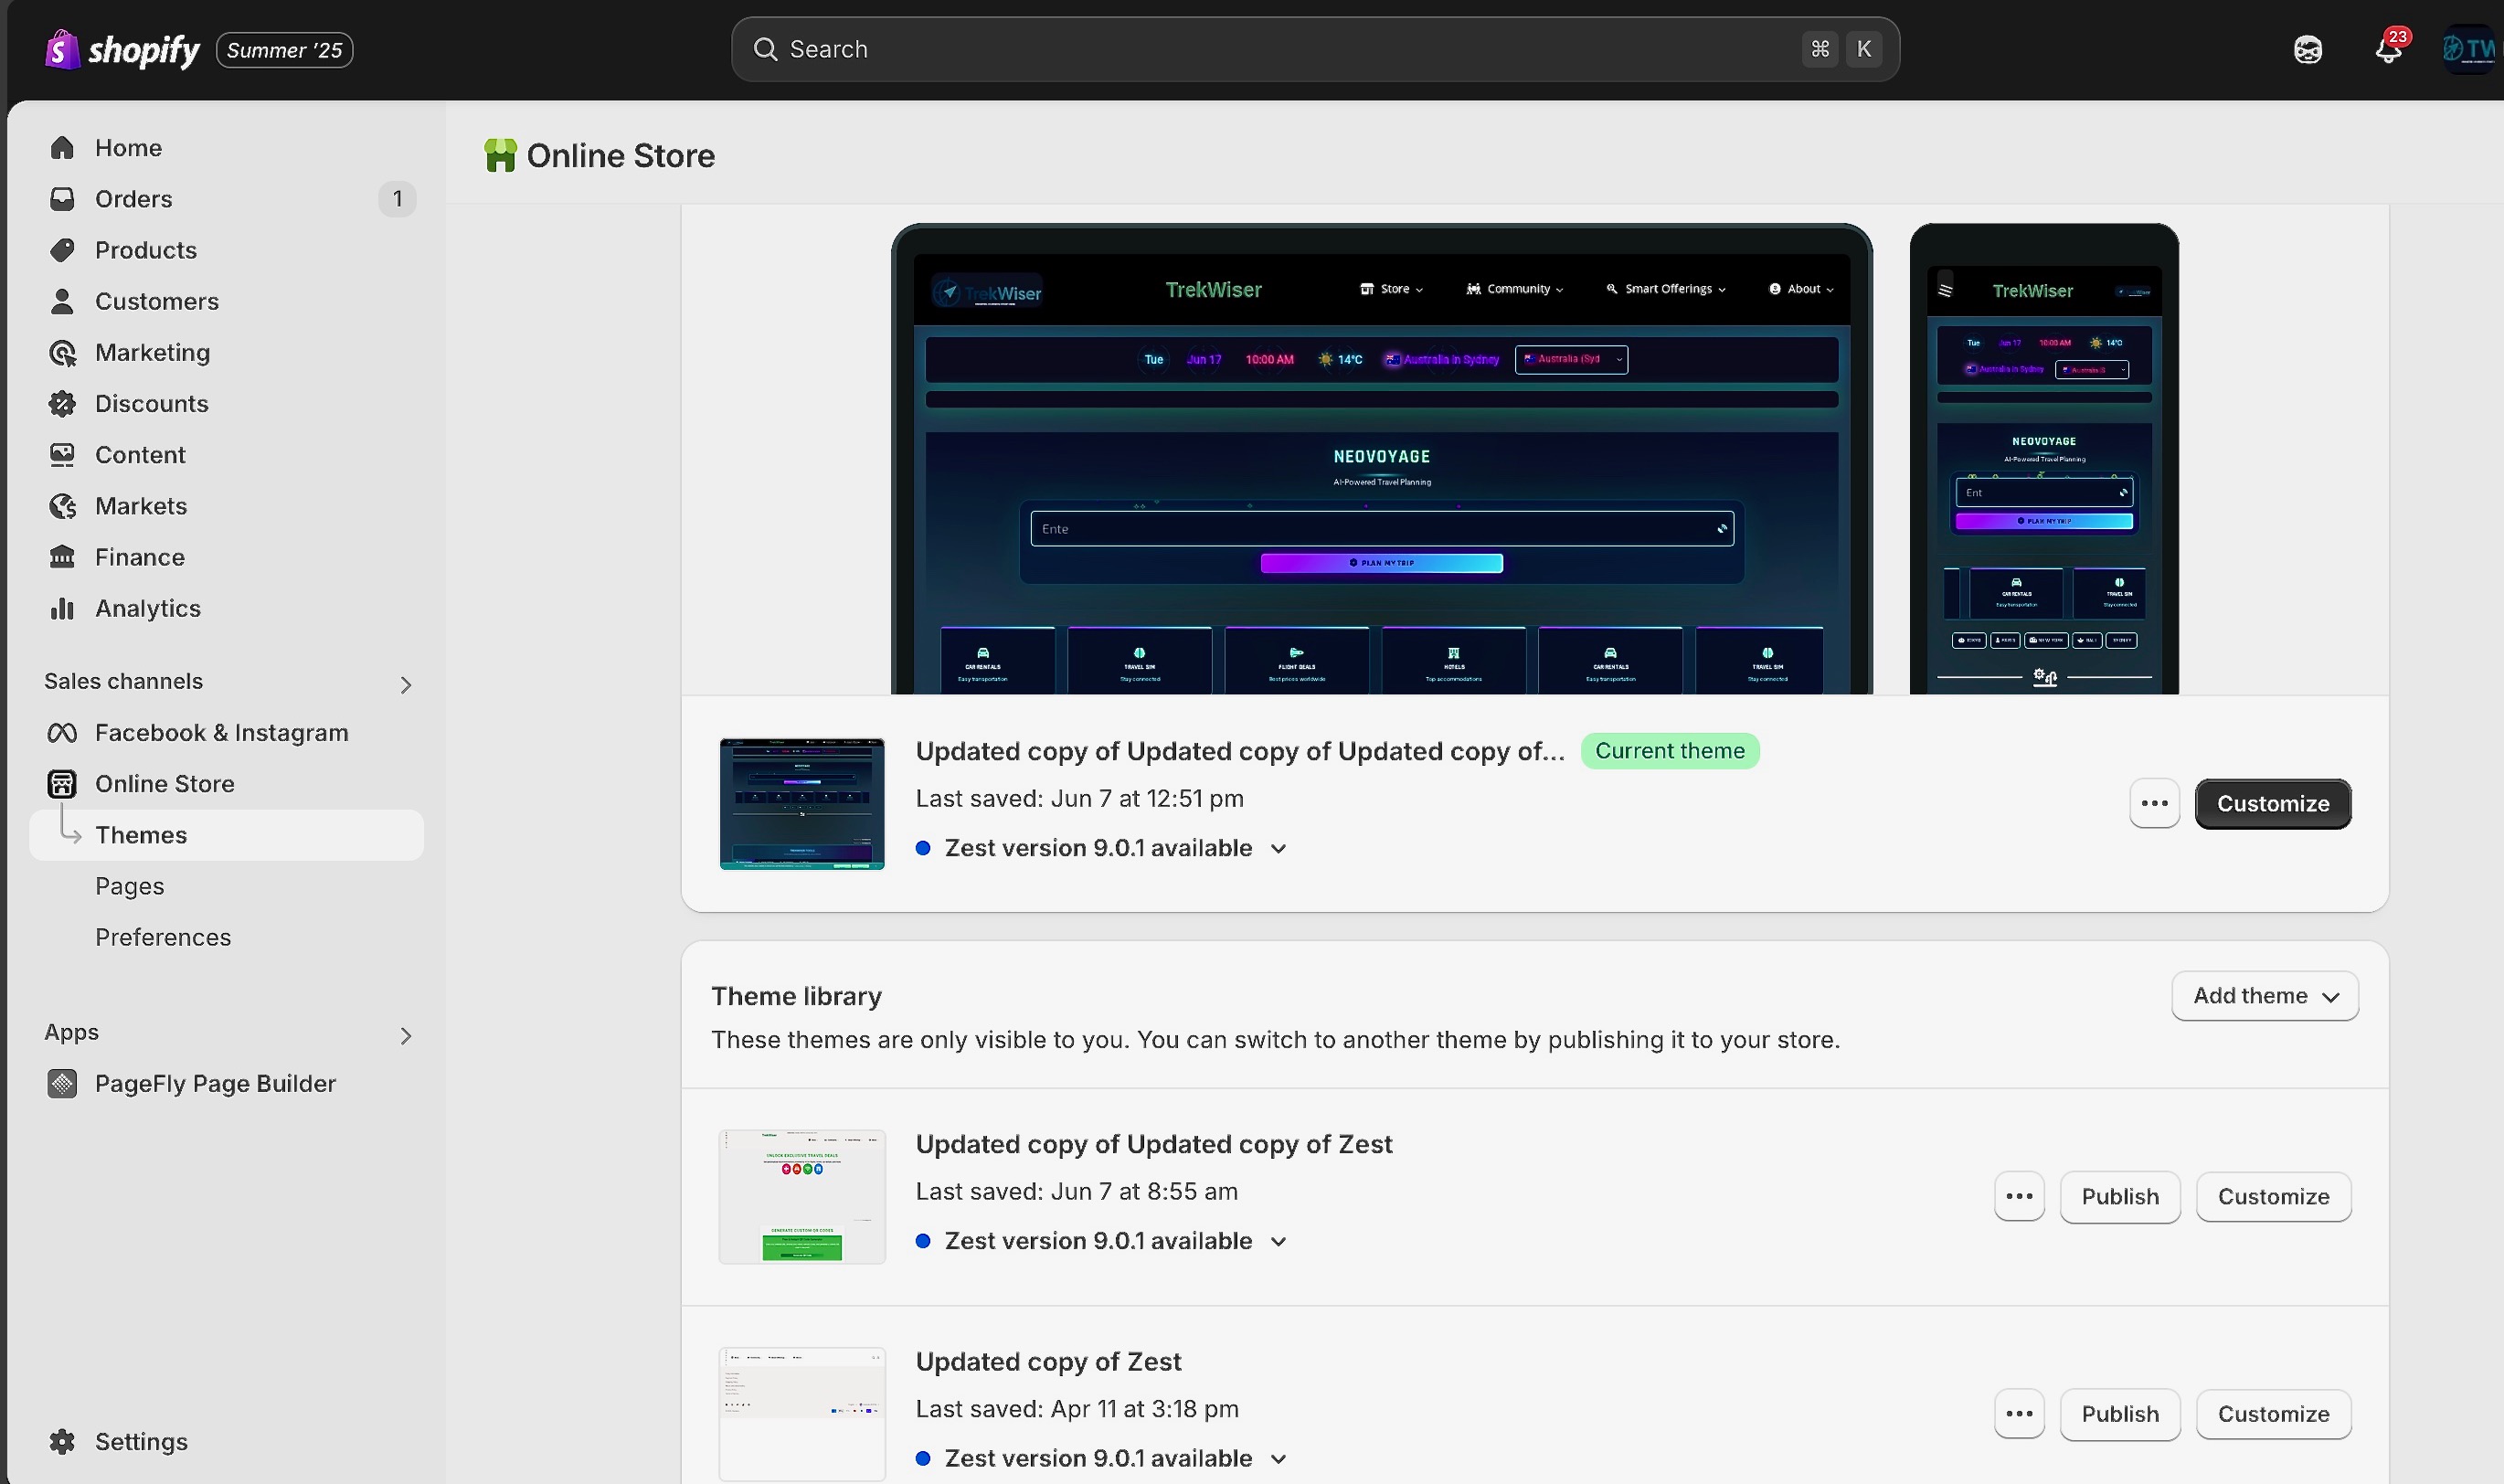Click the PageFly Page Builder app icon
The height and width of the screenshot is (1484, 2504).
tap(62, 1084)
